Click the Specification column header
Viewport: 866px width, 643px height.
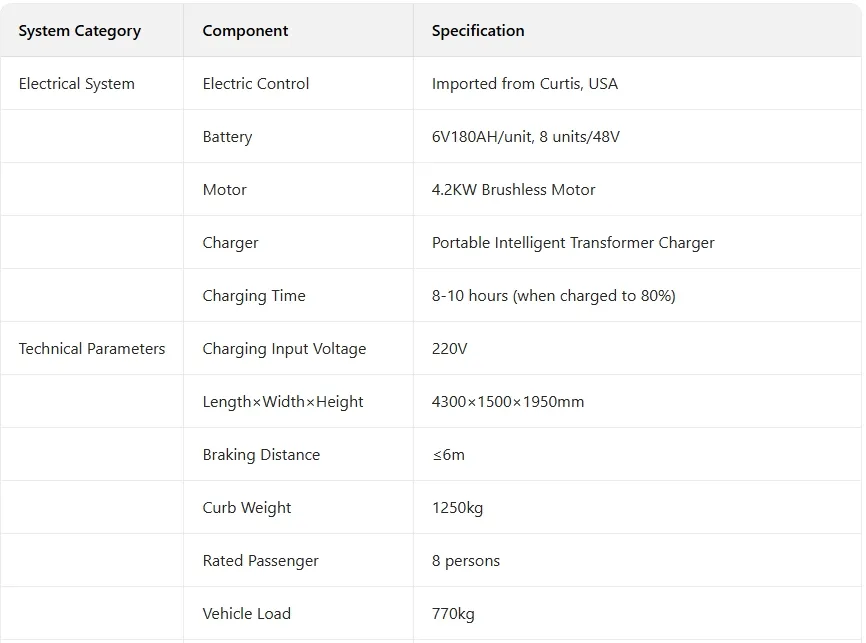click(478, 31)
